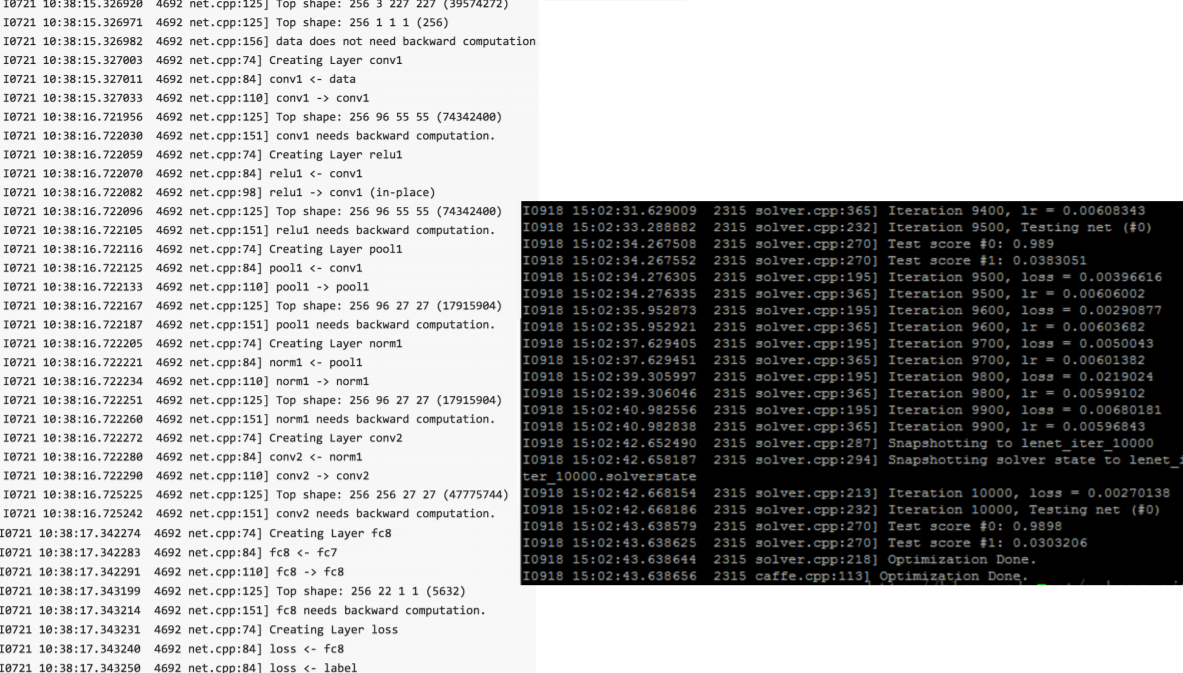Select the 'Creating Layer norm1' line
Viewport: 1183px width, 673px height.
[x=203, y=343]
